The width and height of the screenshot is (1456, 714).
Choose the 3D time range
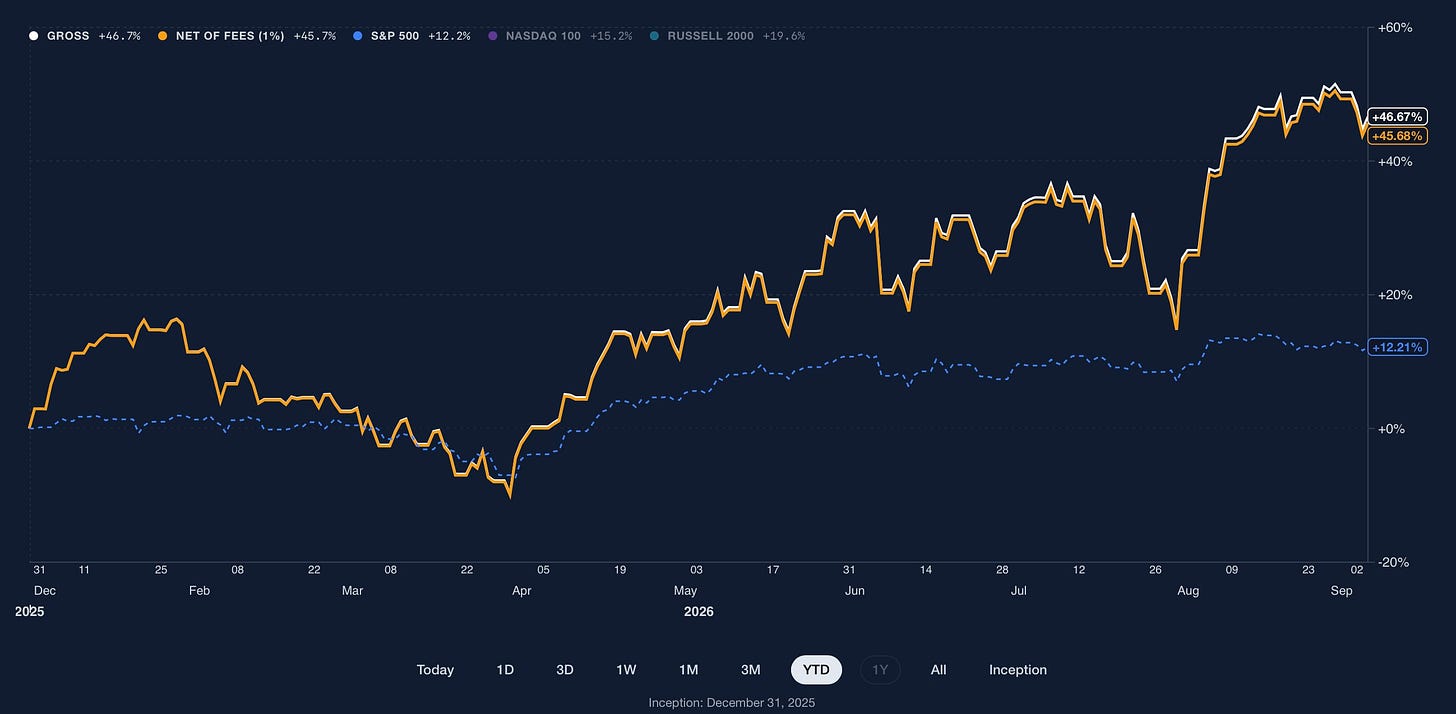coord(565,670)
